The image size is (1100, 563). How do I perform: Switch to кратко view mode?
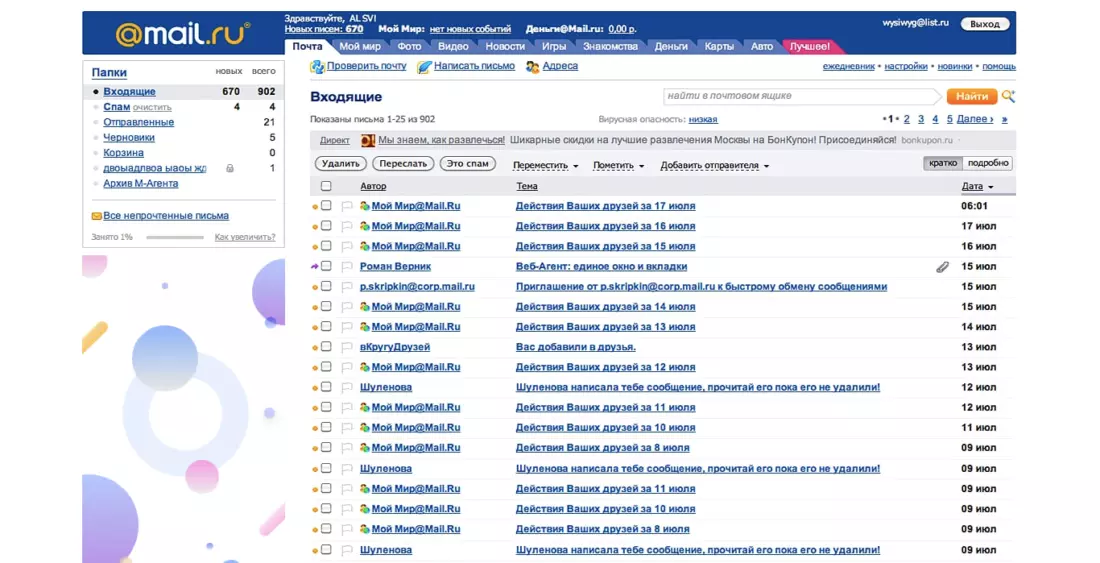pyautogui.click(x=943, y=163)
